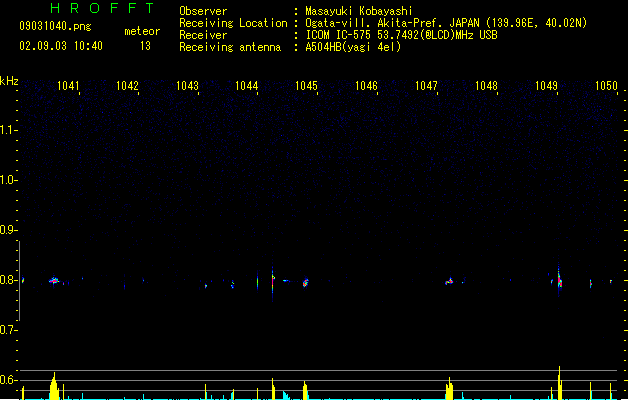Click the Observer field label
The height and width of the screenshot is (400, 629).
(x=203, y=11)
